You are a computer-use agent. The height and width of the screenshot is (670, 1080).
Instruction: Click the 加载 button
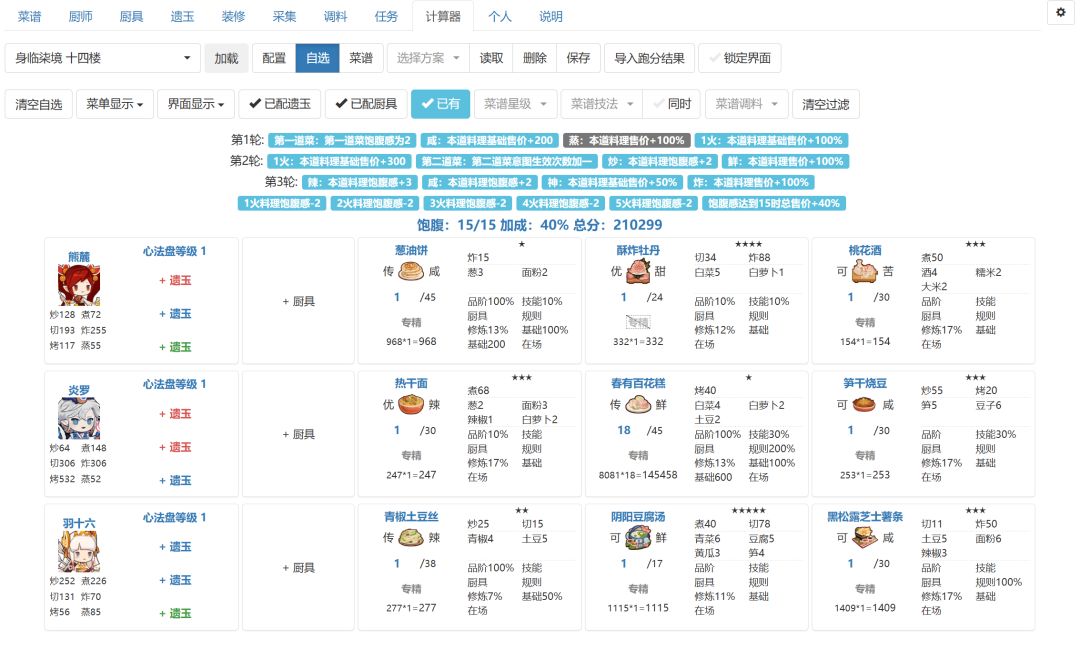[x=226, y=58]
